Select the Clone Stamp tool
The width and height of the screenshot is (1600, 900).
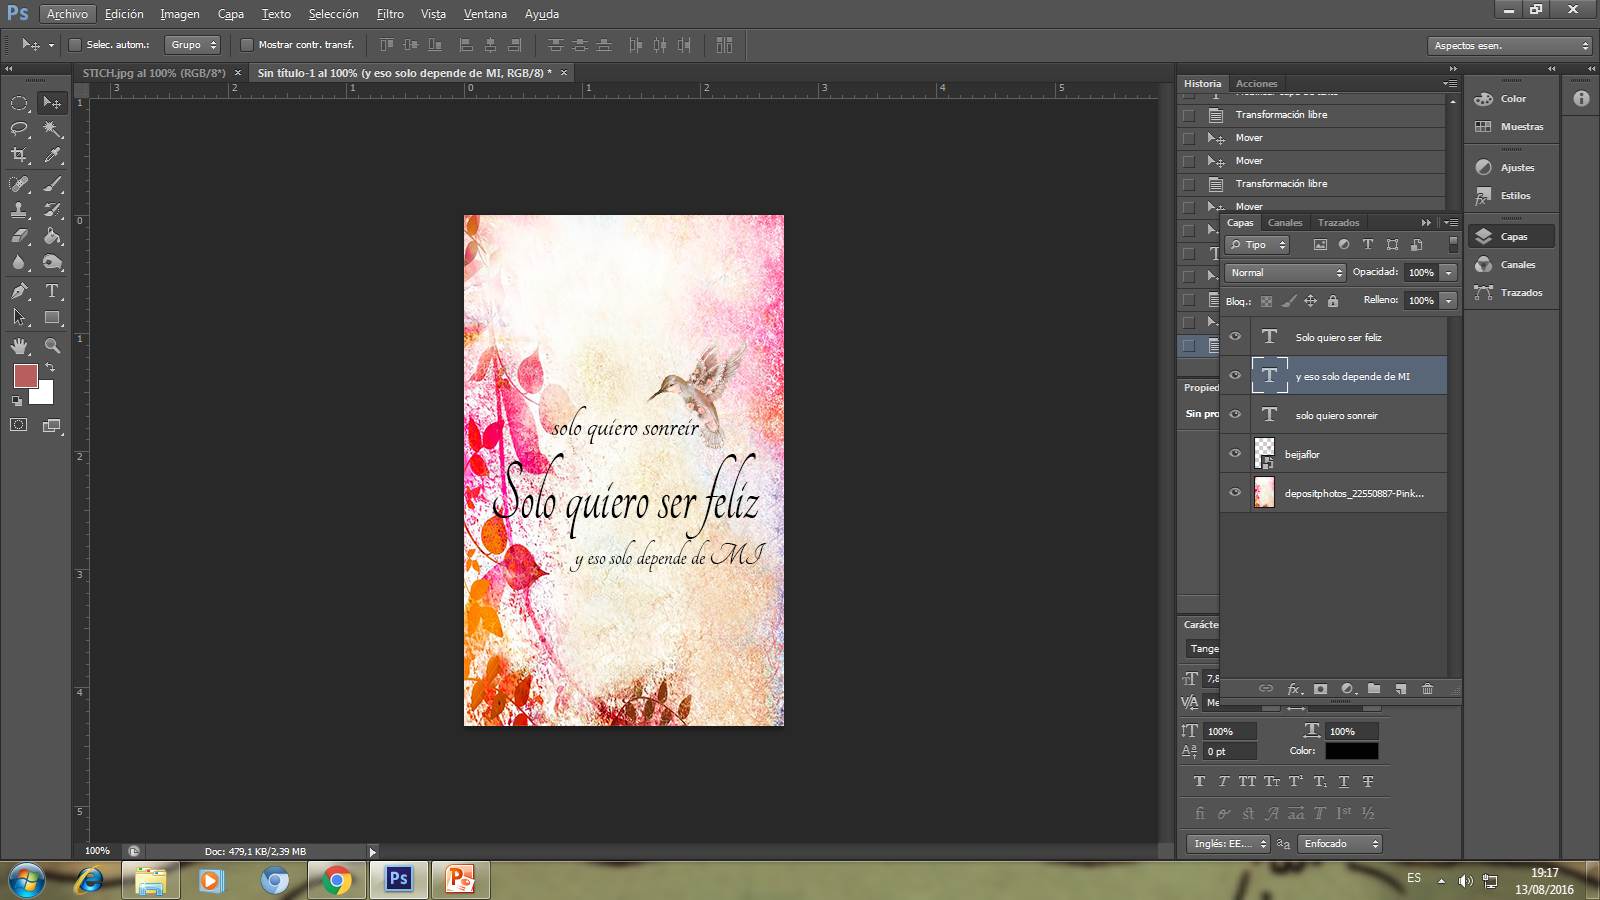coord(19,210)
